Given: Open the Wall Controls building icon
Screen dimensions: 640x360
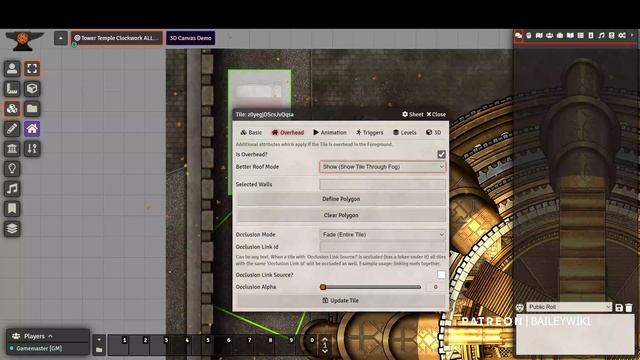Looking at the screenshot, I should click(x=12, y=149).
